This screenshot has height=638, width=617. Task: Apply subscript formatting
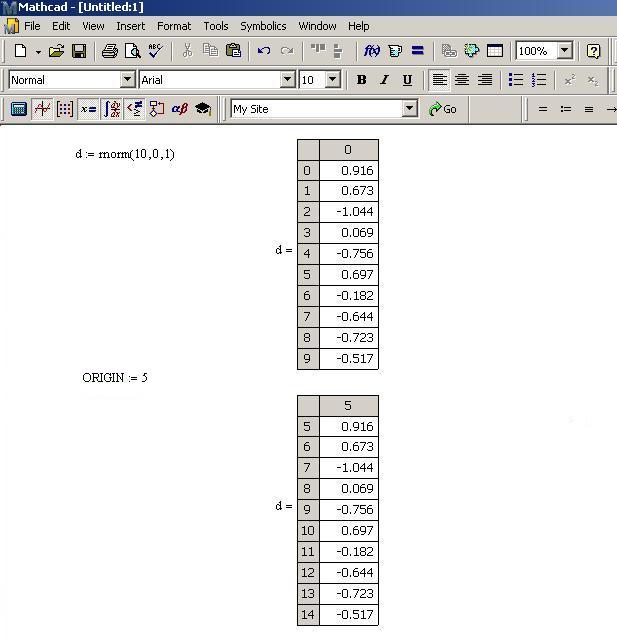(593, 80)
